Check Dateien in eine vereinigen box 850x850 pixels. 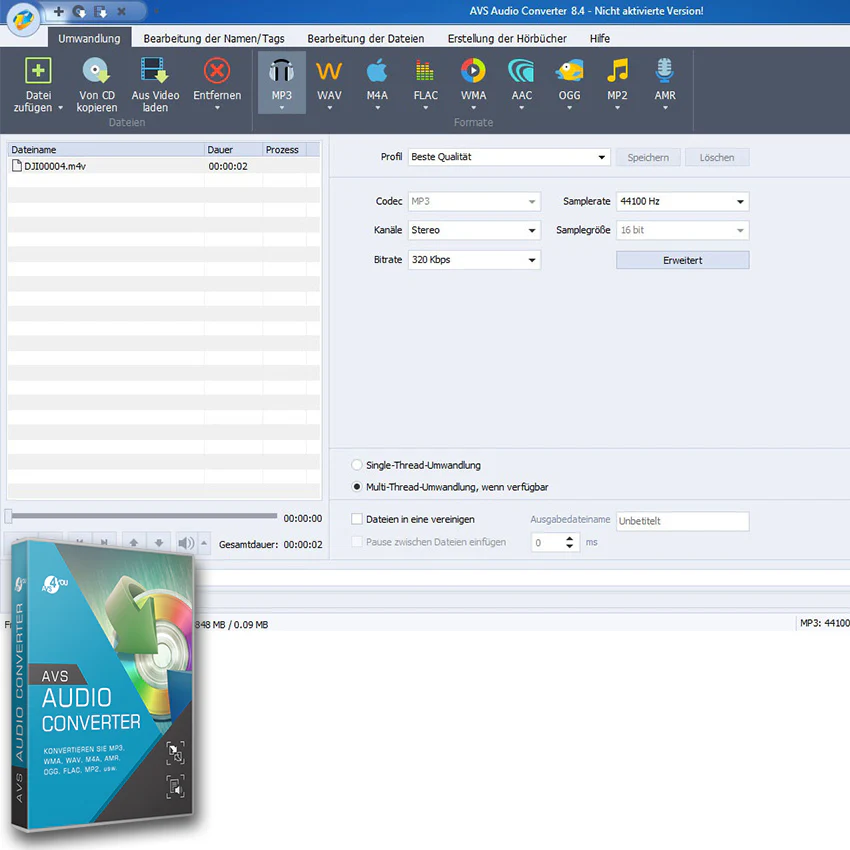[x=357, y=519]
